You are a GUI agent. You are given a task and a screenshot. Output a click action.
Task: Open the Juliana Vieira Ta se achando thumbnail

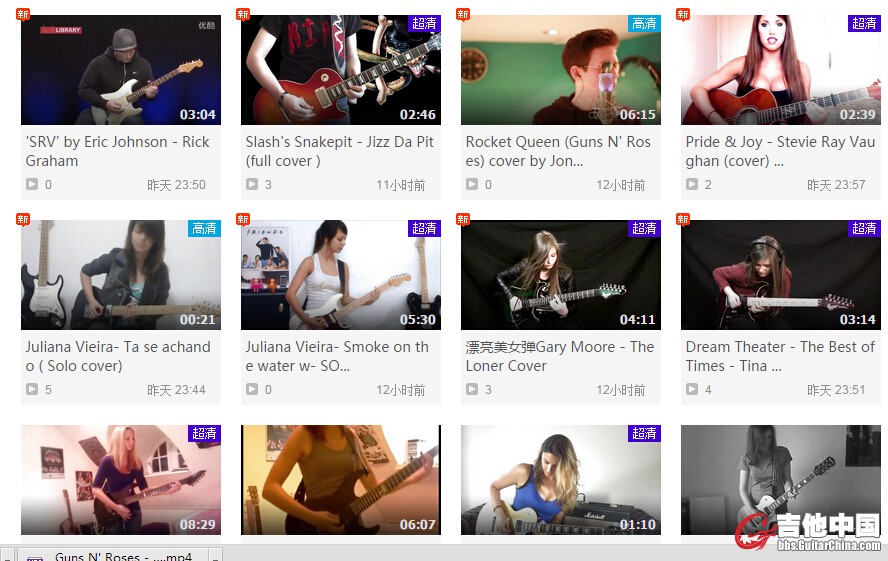click(x=121, y=275)
